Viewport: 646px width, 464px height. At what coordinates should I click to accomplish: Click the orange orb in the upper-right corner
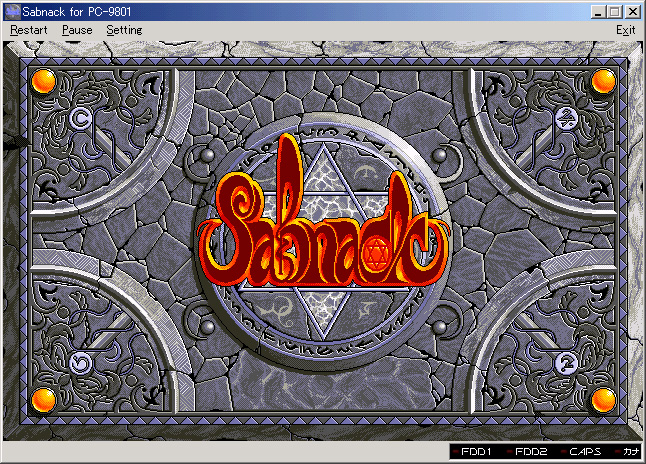pyautogui.click(x=604, y=81)
